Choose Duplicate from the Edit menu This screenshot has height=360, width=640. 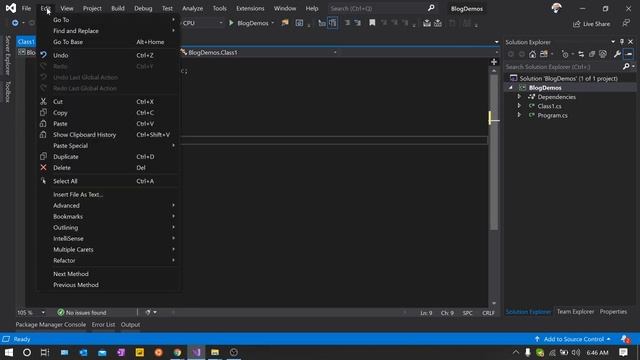pyautogui.click(x=108, y=157)
